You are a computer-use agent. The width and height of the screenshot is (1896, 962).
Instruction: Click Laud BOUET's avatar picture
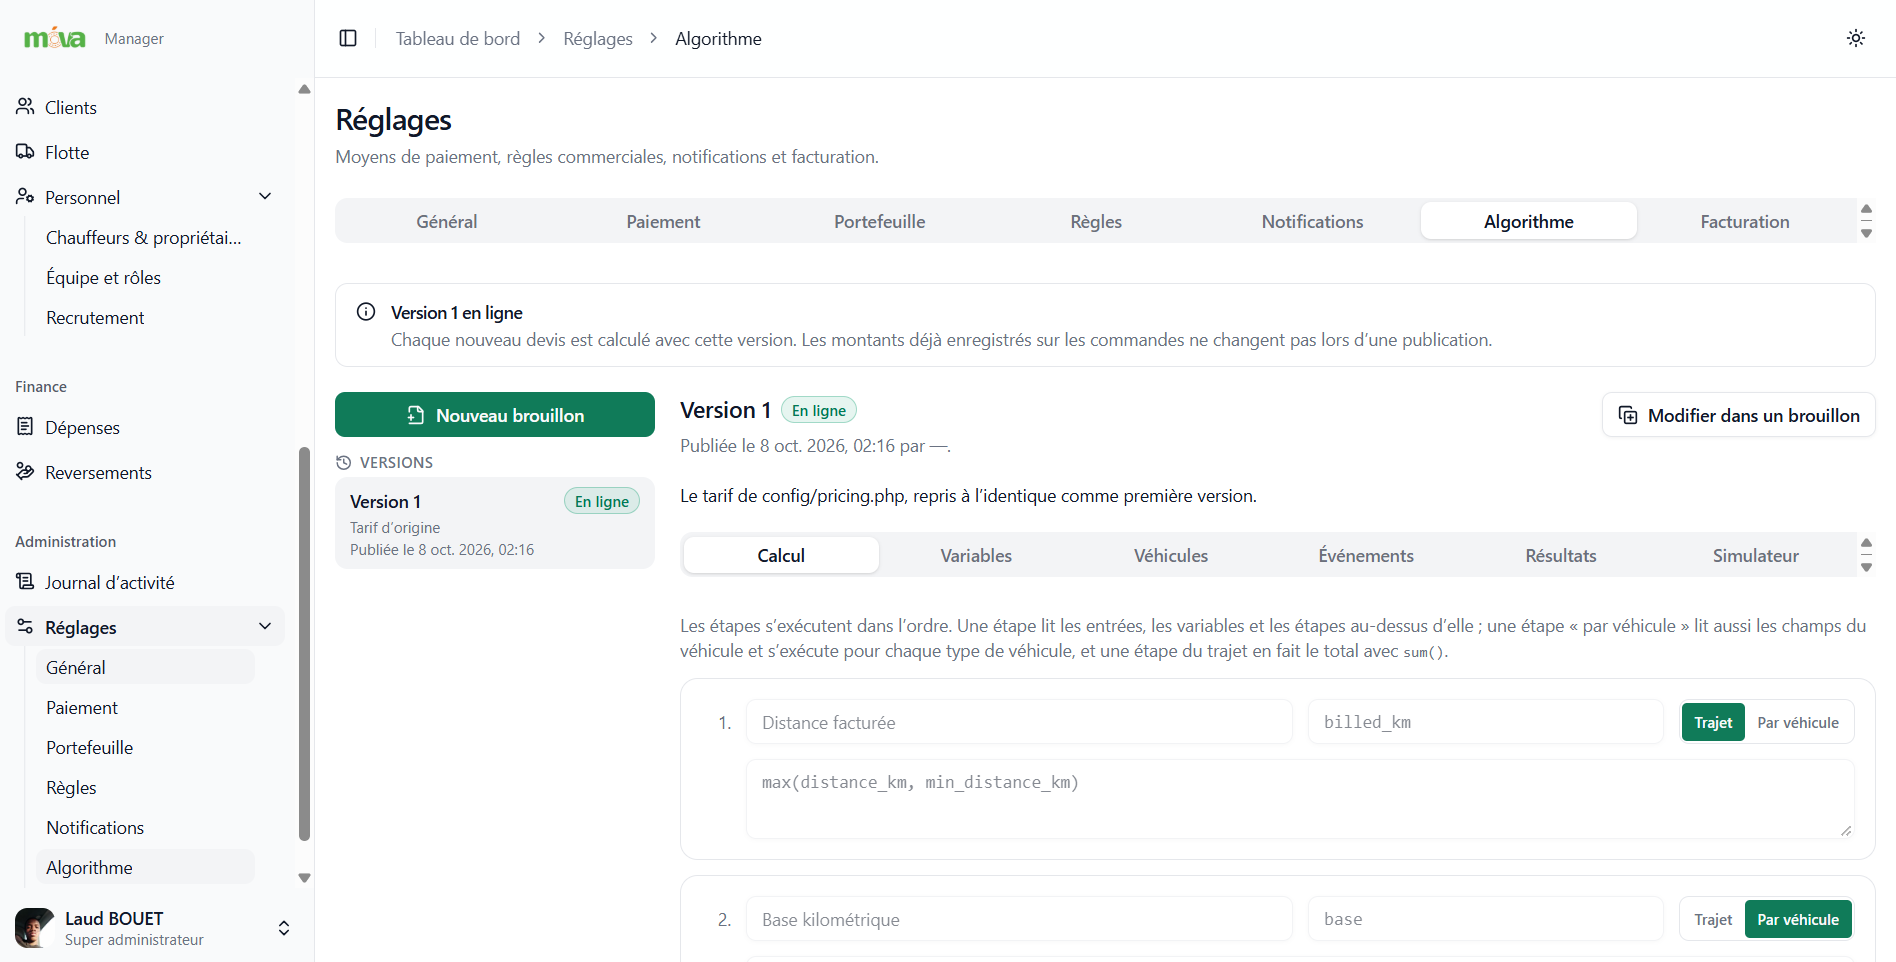pos(35,928)
